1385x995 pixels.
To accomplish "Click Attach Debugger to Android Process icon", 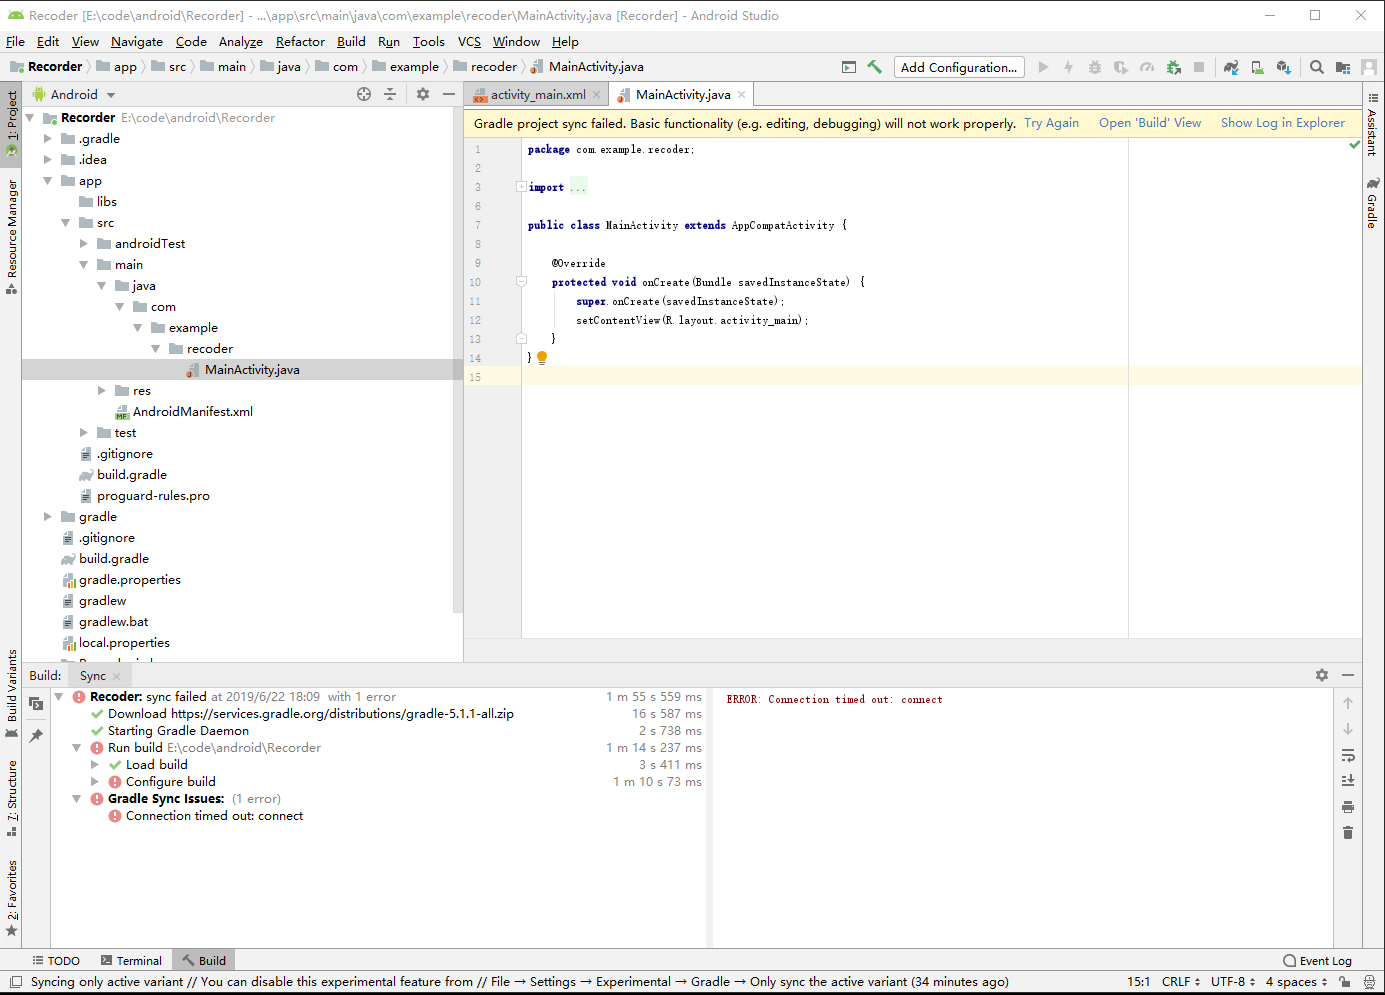I will pos(1173,67).
